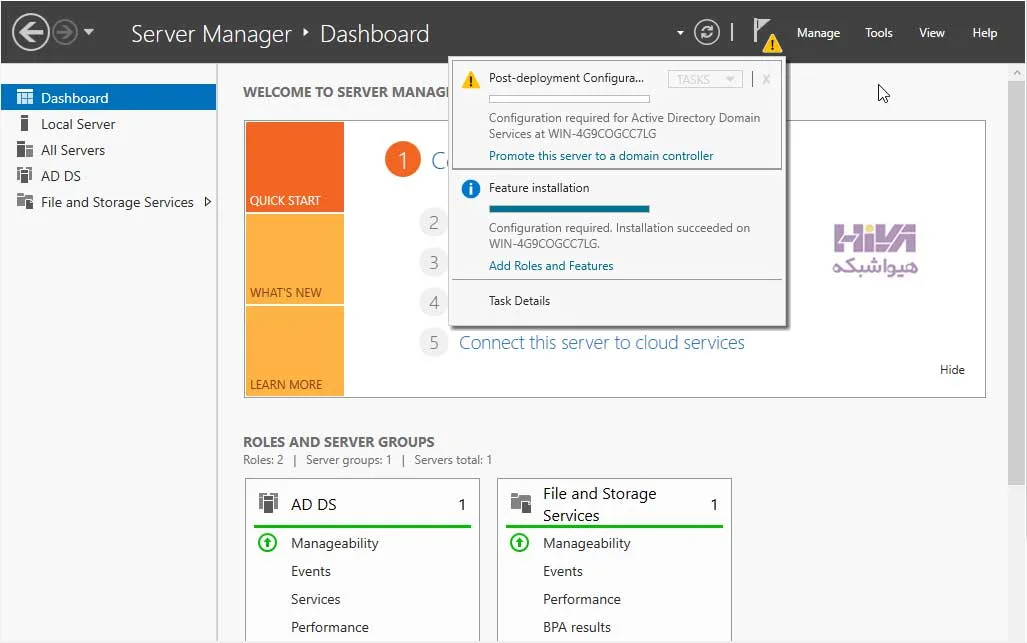Dismiss the Post-deployment notification with X
This screenshot has height=643, width=1027.
tap(766, 79)
